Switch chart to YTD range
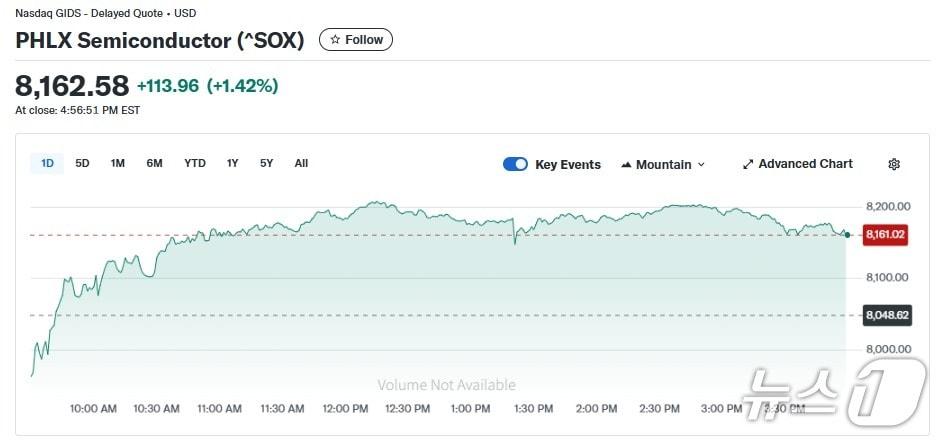This screenshot has width=940, height=440. (x=195, y=163)
